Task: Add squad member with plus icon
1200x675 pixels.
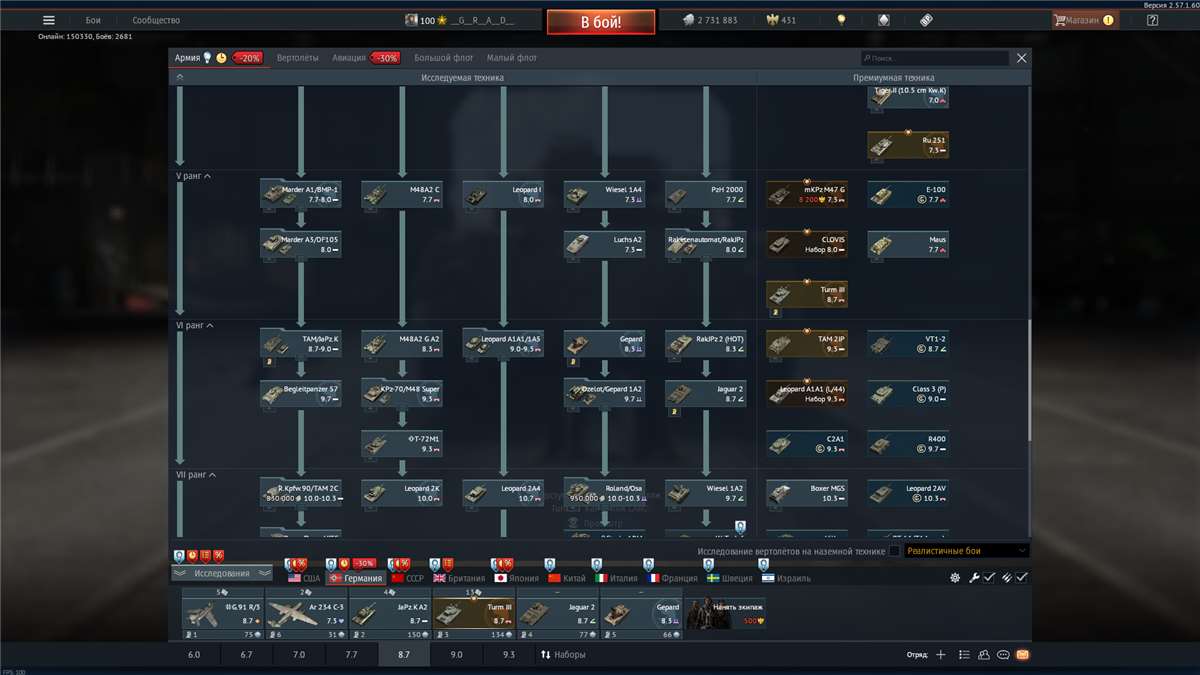Action: (x=940, y=655)
